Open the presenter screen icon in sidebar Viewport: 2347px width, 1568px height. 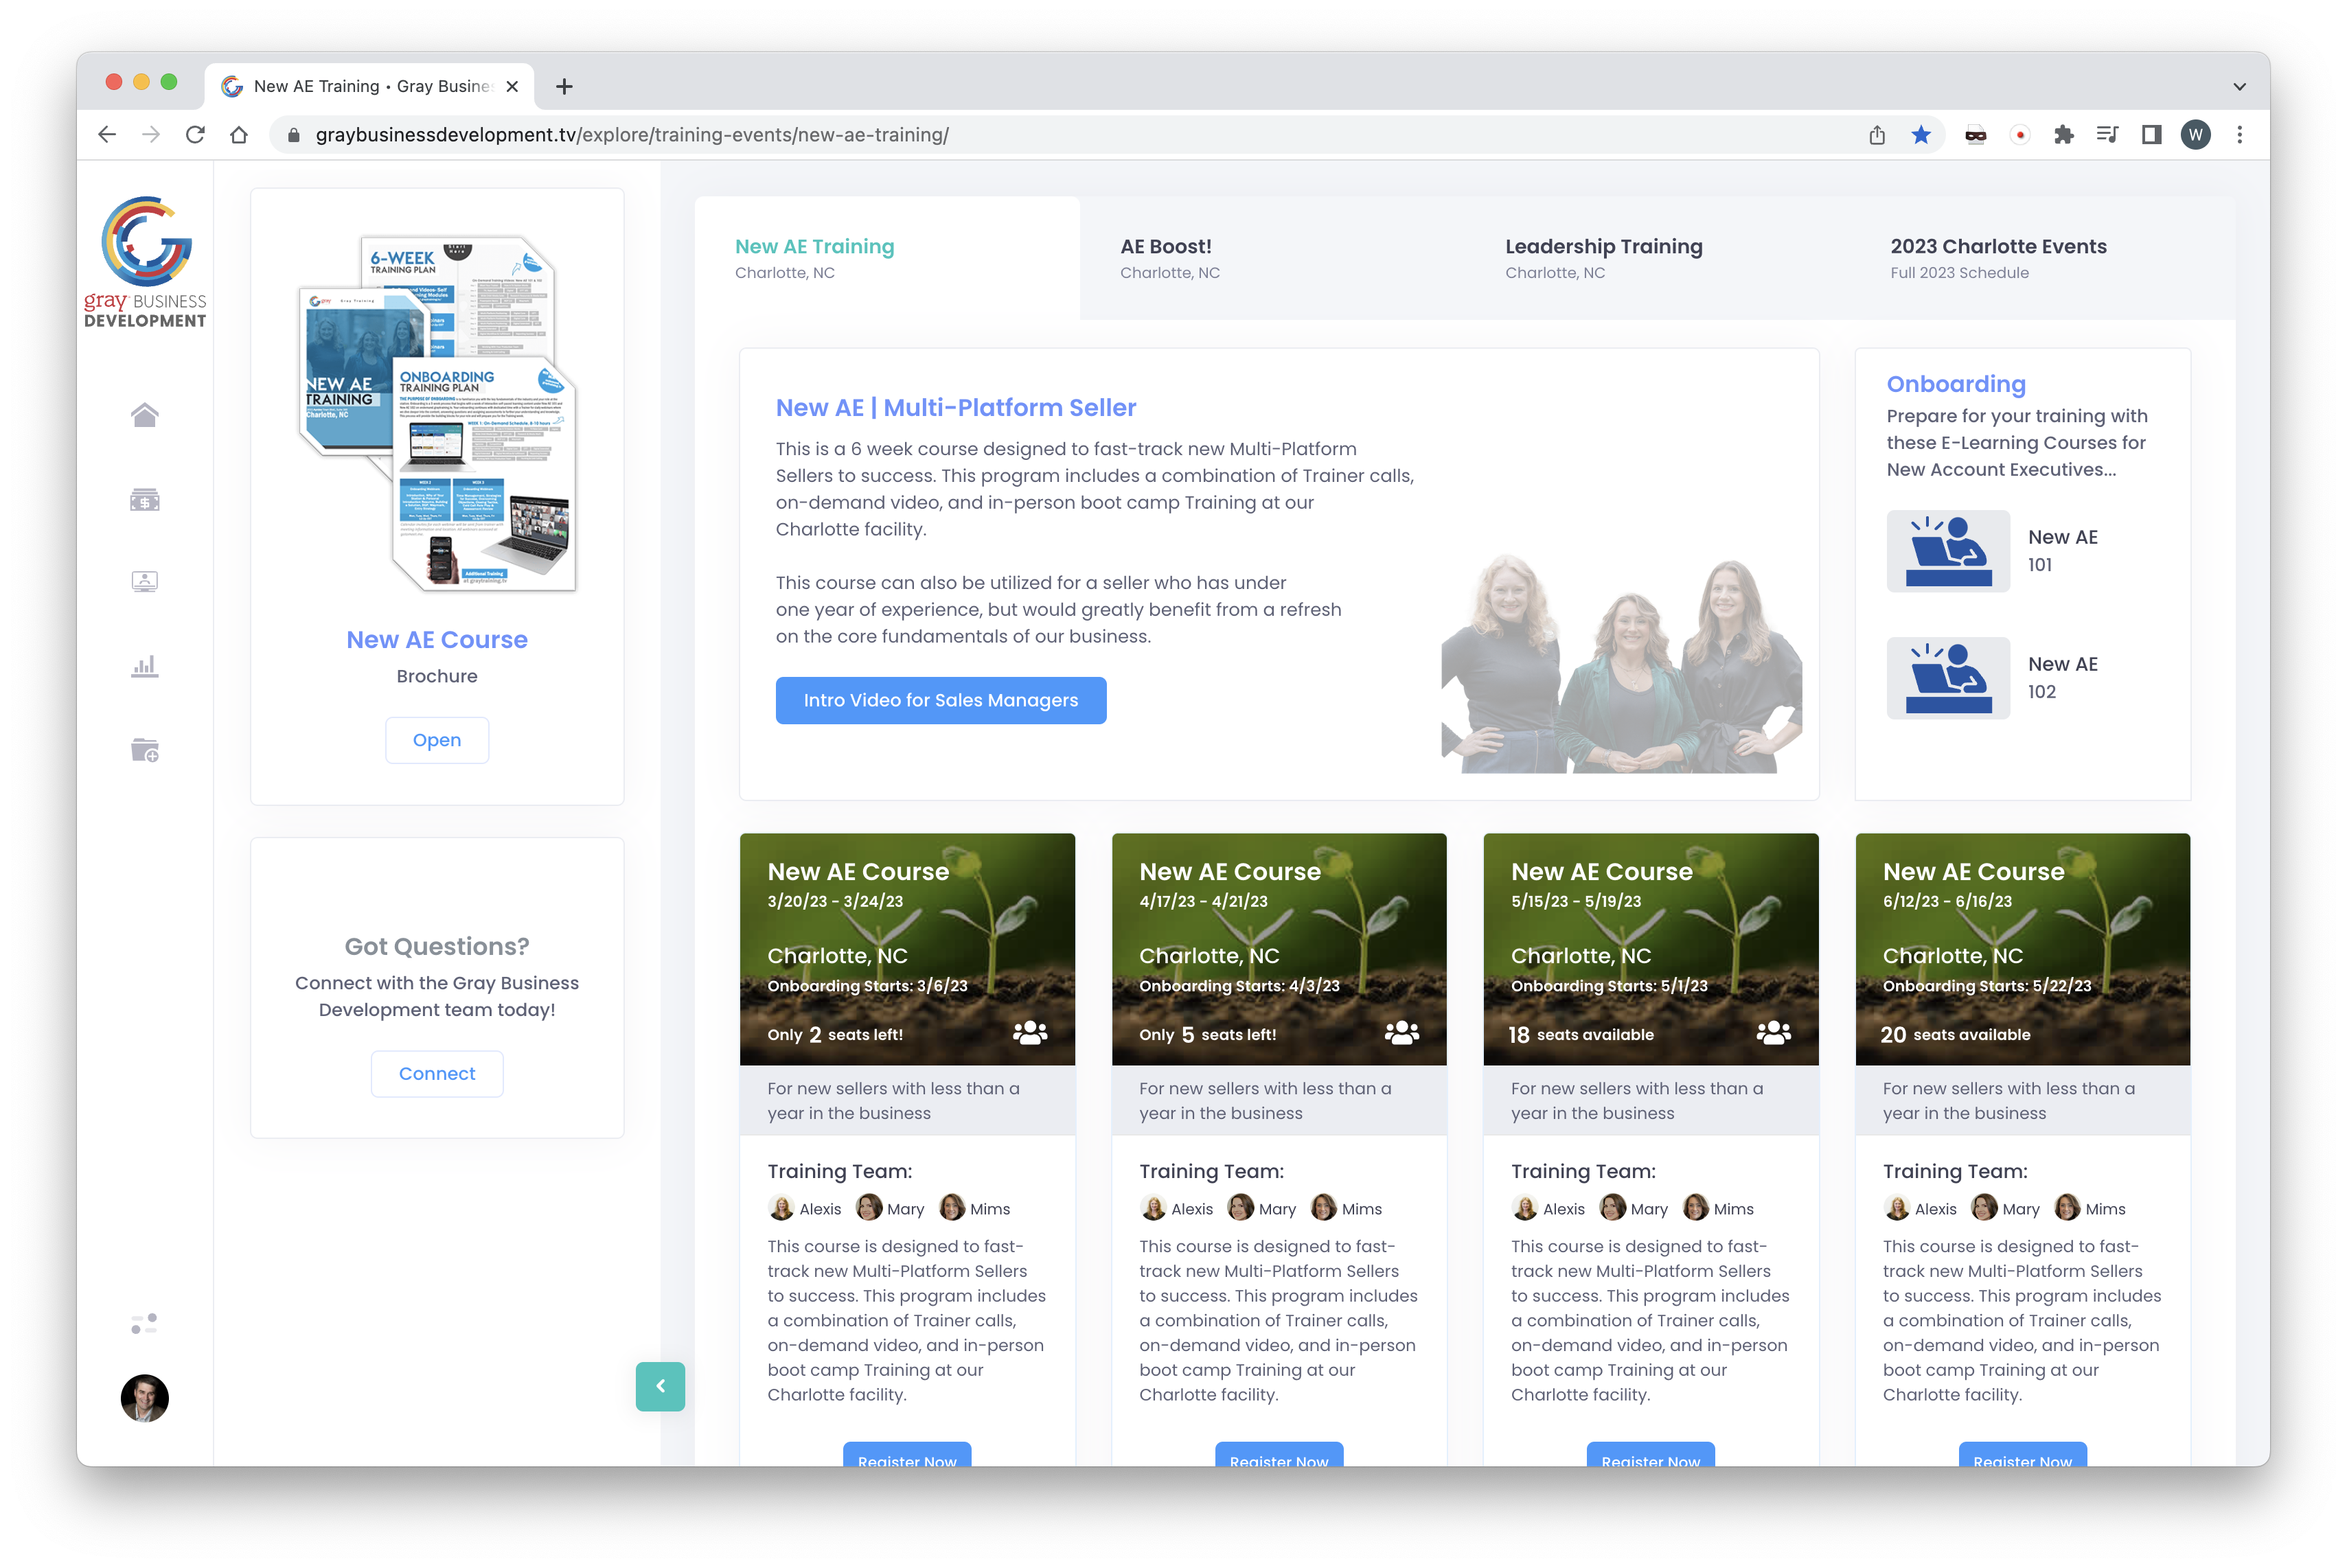pos(144,582)
